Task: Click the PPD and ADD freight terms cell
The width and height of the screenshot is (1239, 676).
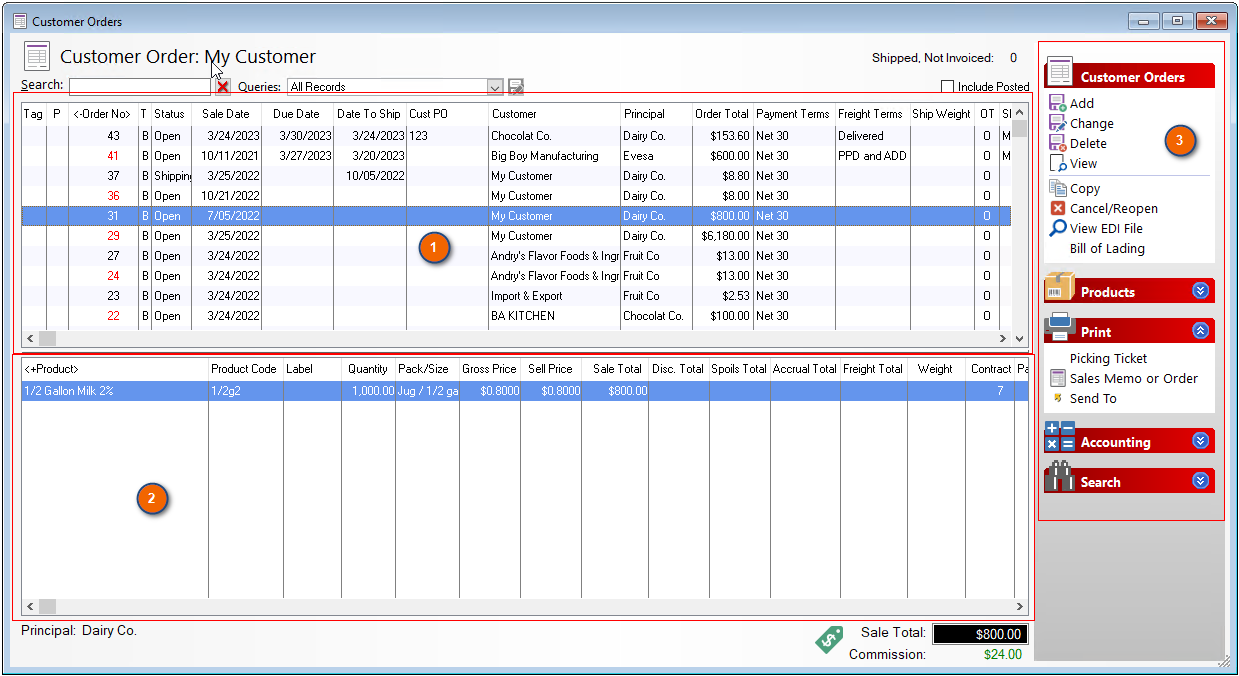Action: tap(872, 156)
